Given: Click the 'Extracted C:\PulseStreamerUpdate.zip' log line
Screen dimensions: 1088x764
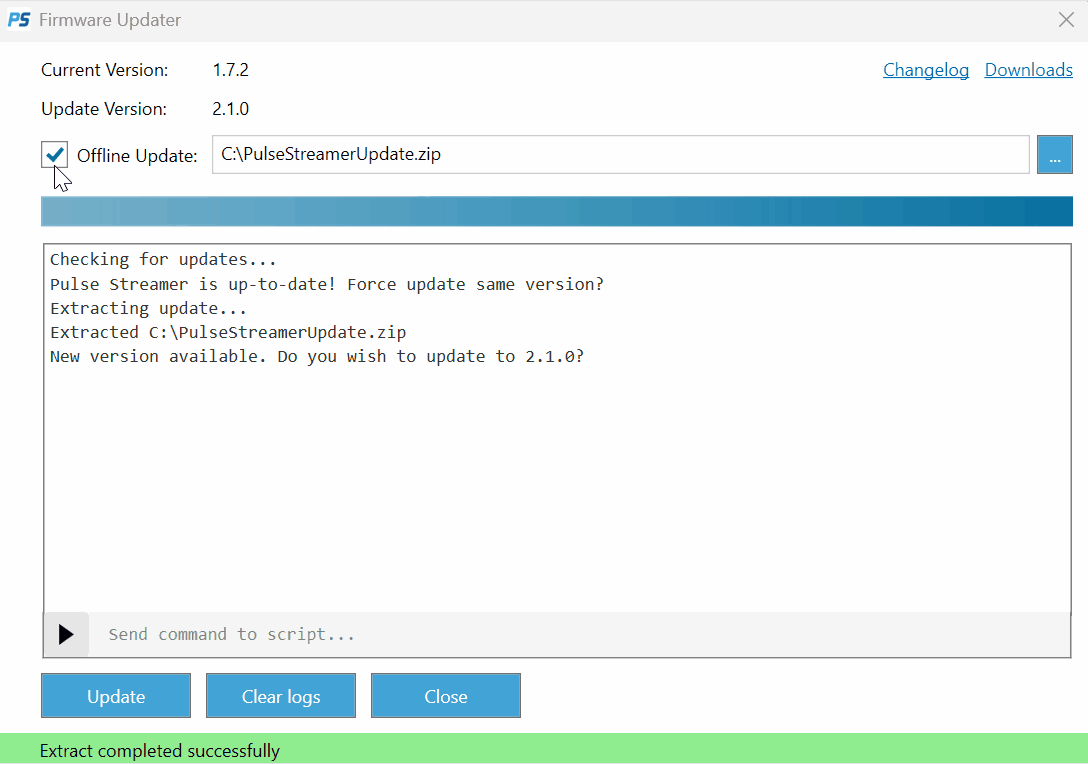Looking at the screenshot, I should point(228,332).
